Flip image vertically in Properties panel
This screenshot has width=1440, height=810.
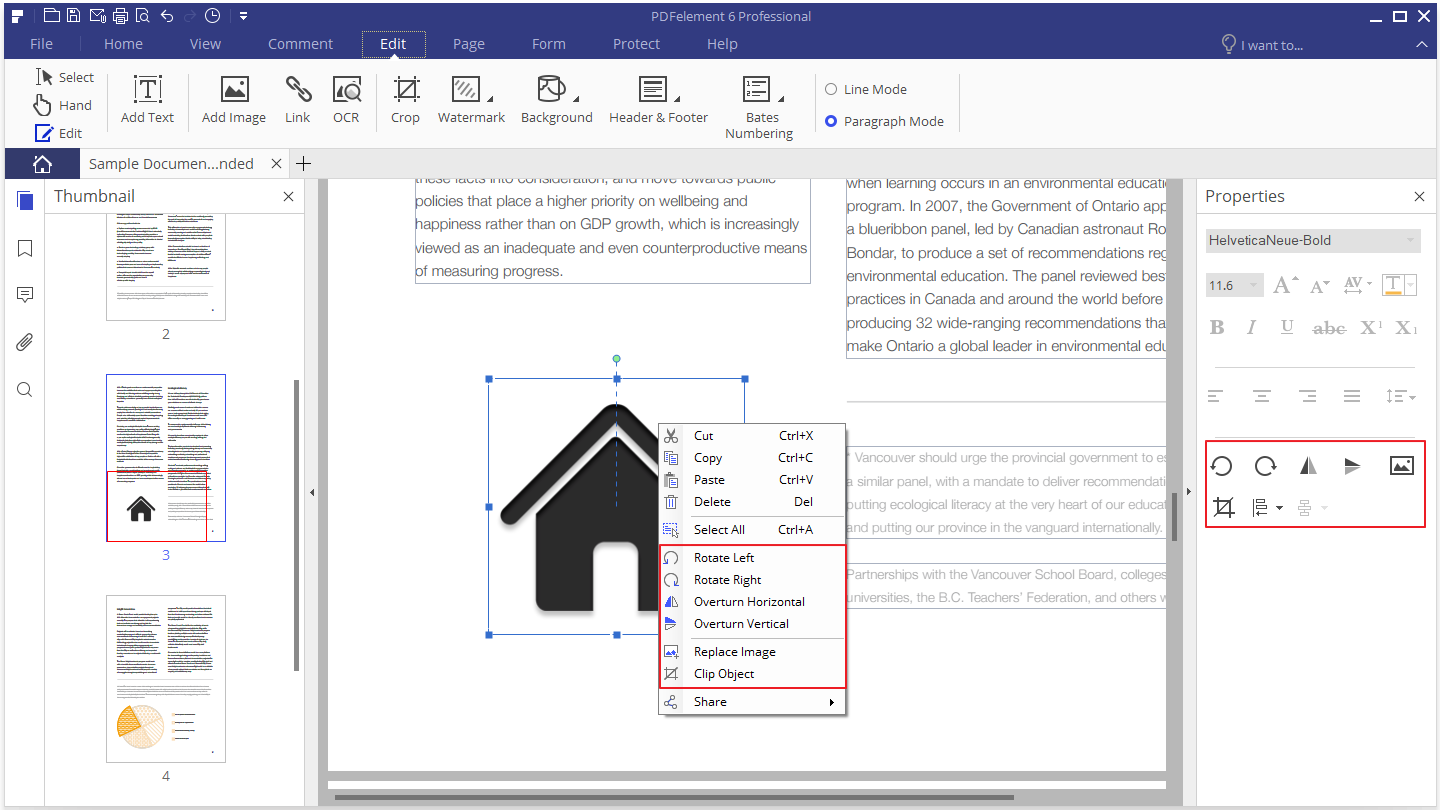click(1352, 465)
